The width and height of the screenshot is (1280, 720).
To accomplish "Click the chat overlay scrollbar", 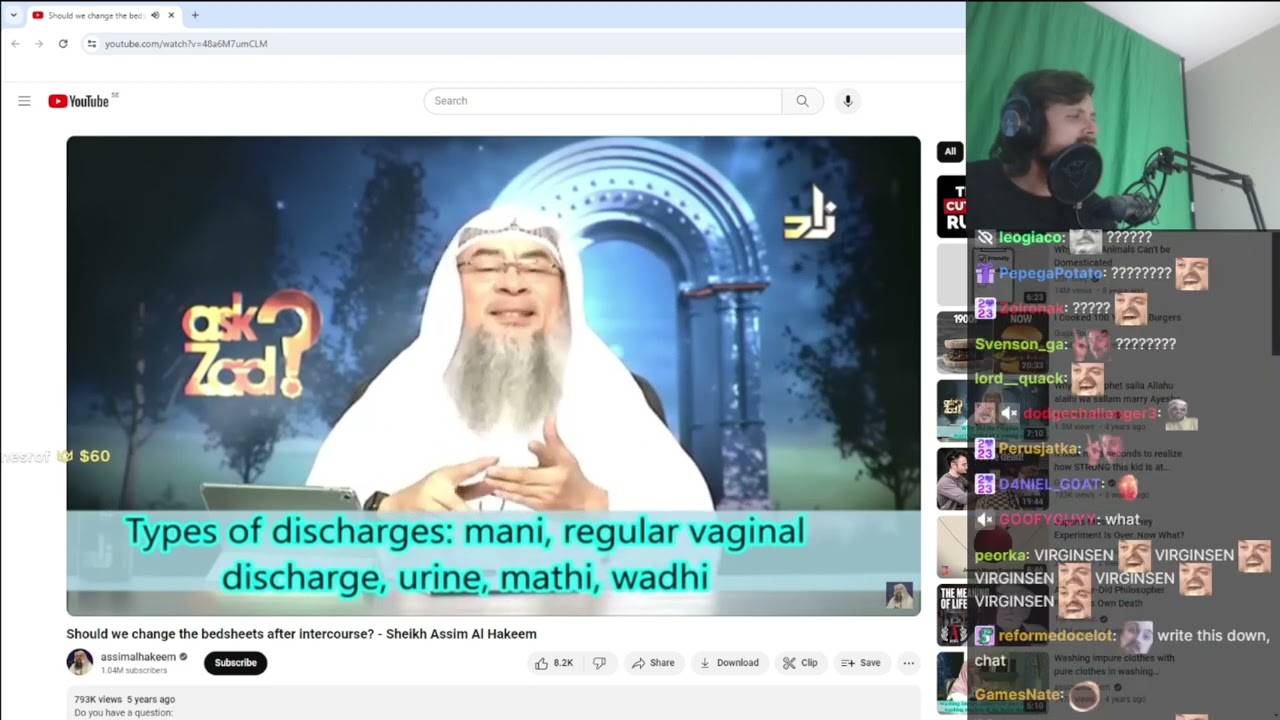I will point(1275,294).
